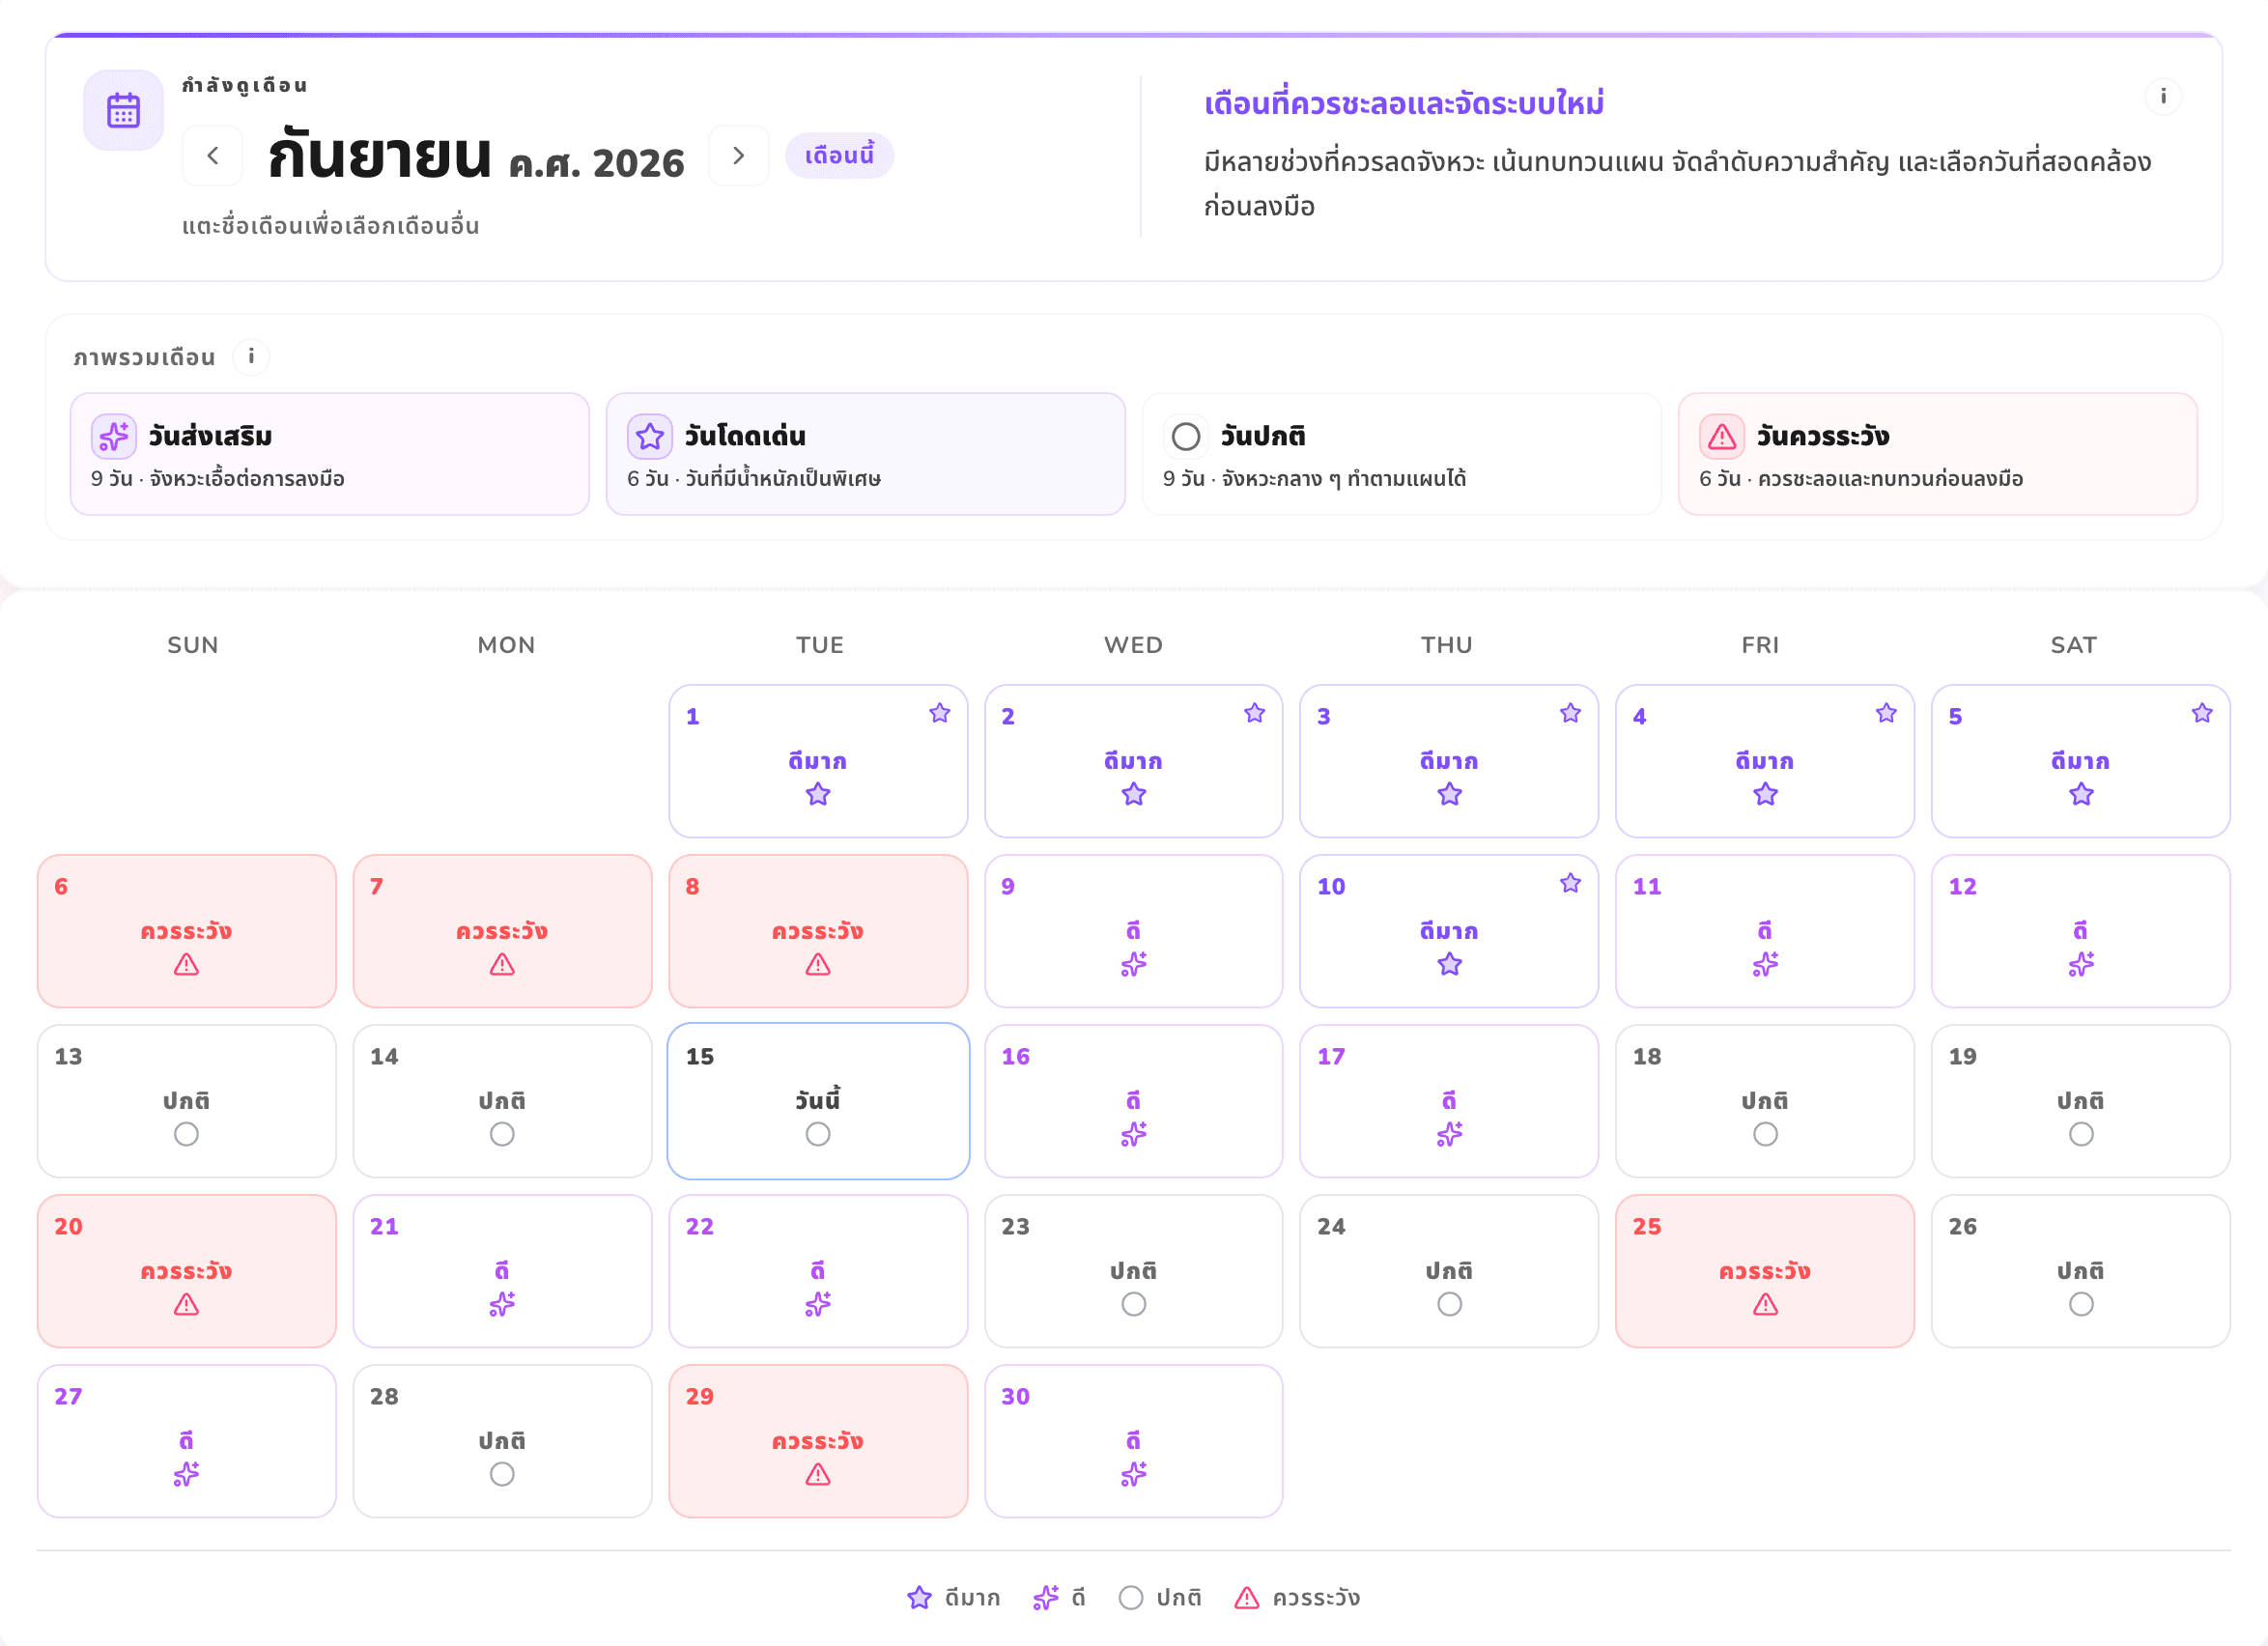Advance to next month with right chevron
This screenshot has height=1646, width=2268.
tap(738, 155)
